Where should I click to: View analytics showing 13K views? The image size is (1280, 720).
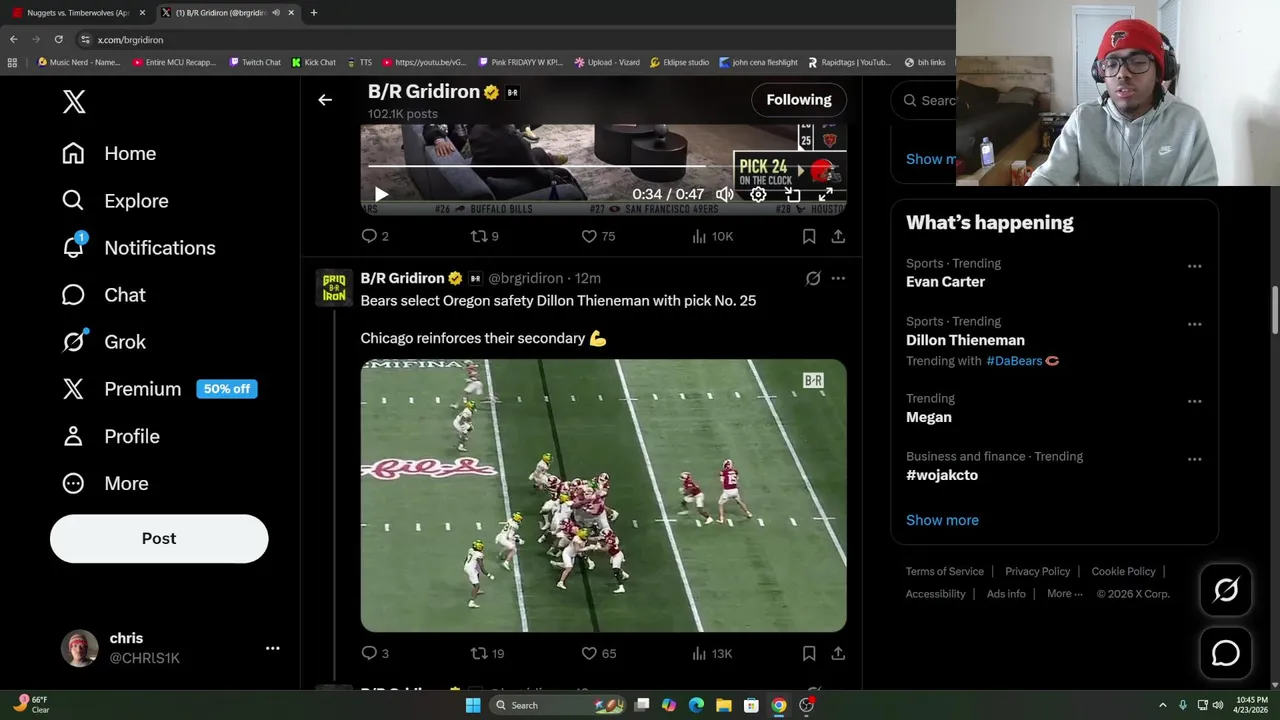[x=712, y=653]
